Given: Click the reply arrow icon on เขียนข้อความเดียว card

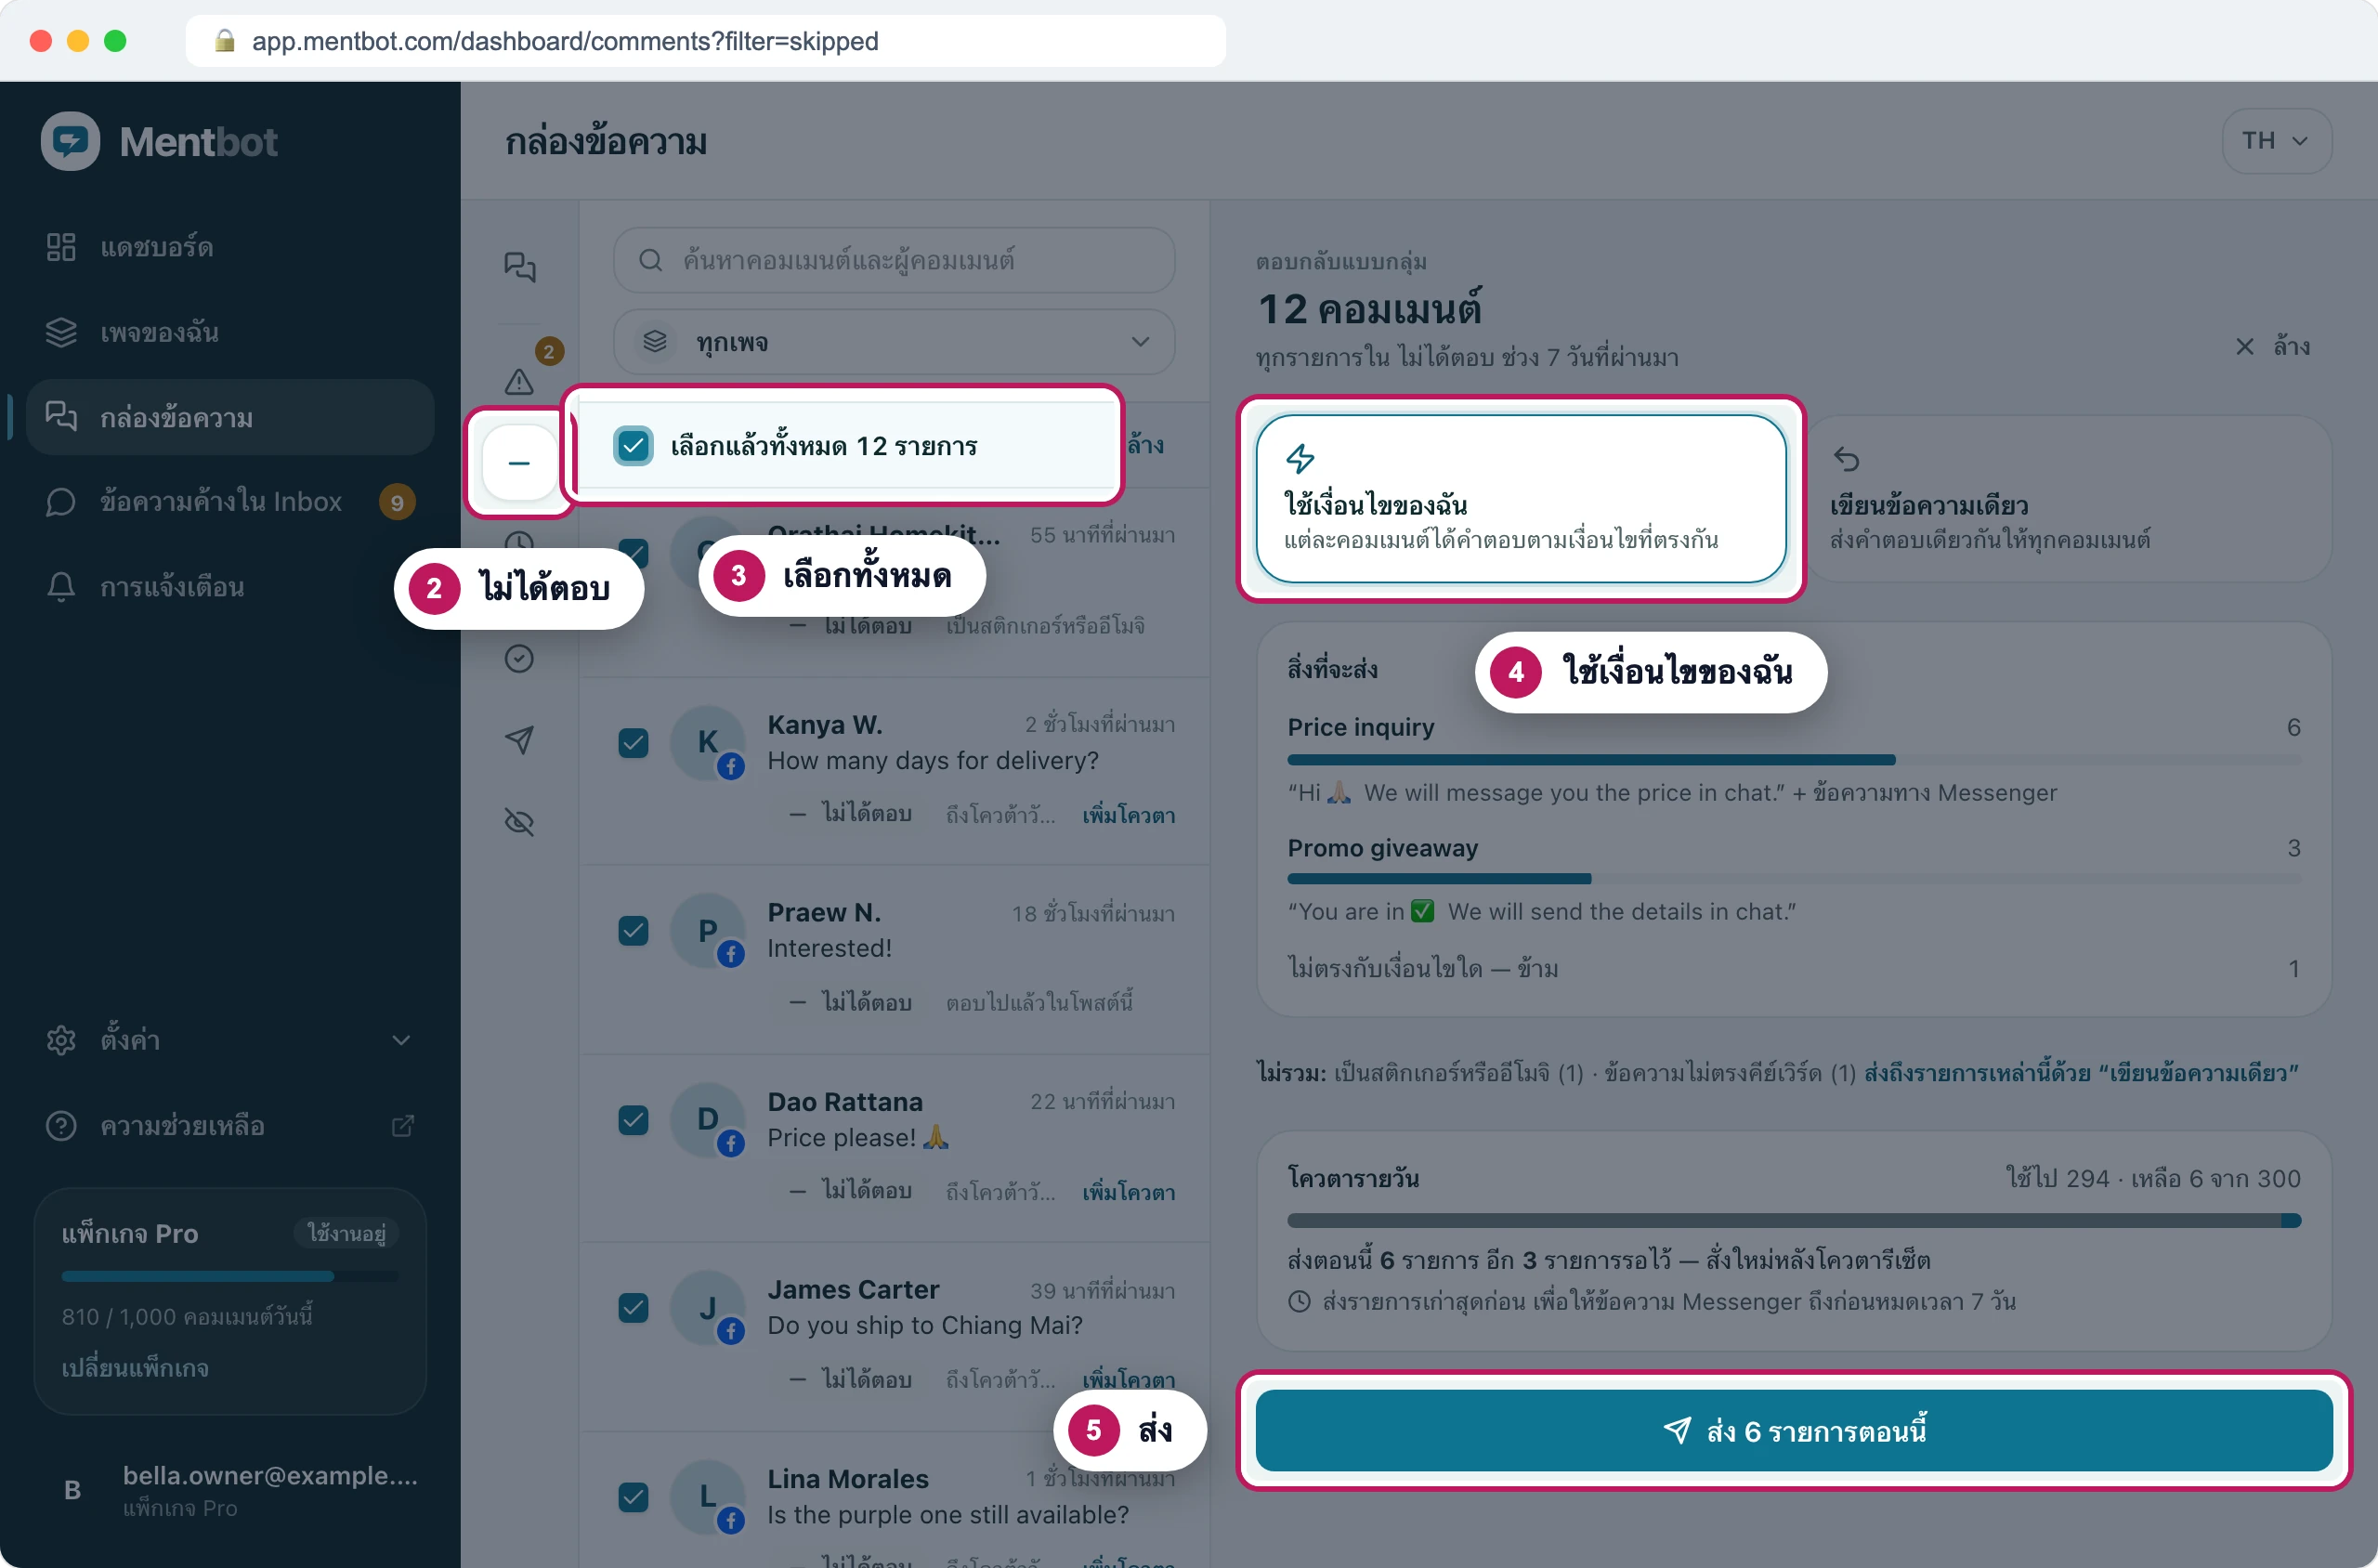Looking at the screenshot, I should (x=1846, y=459).
